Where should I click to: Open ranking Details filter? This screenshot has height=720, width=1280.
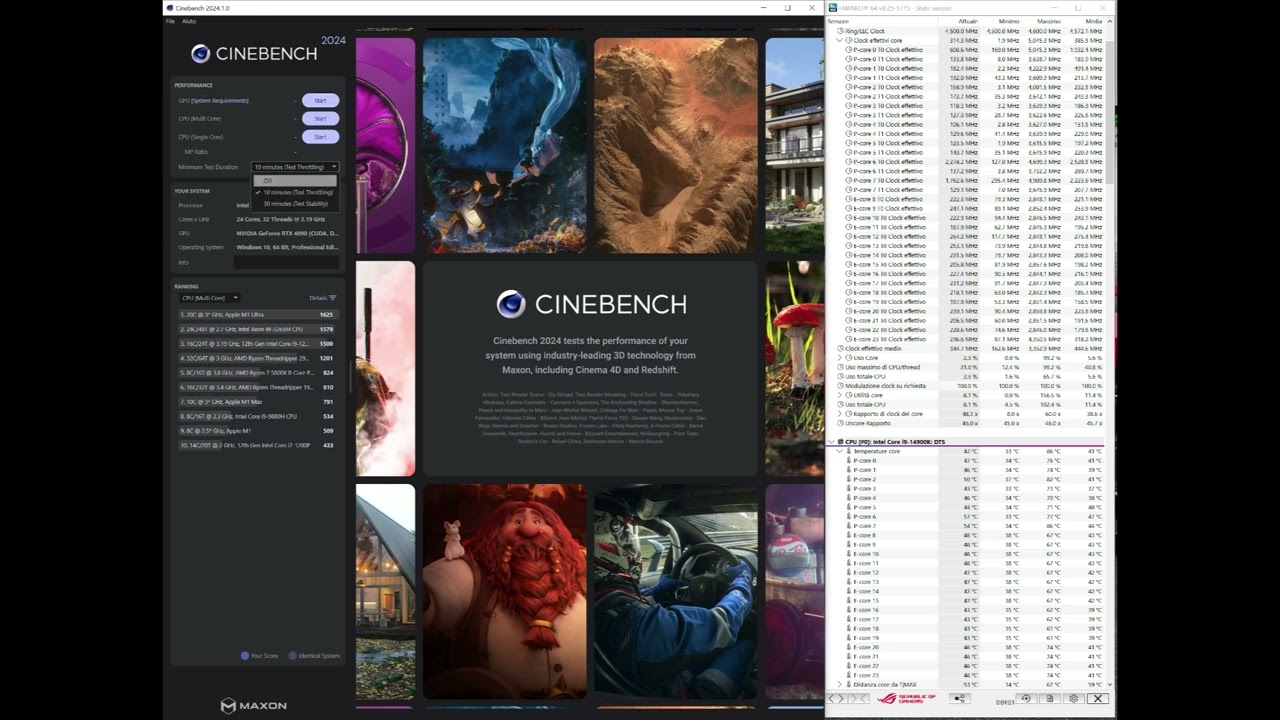[x=322, y=298]
